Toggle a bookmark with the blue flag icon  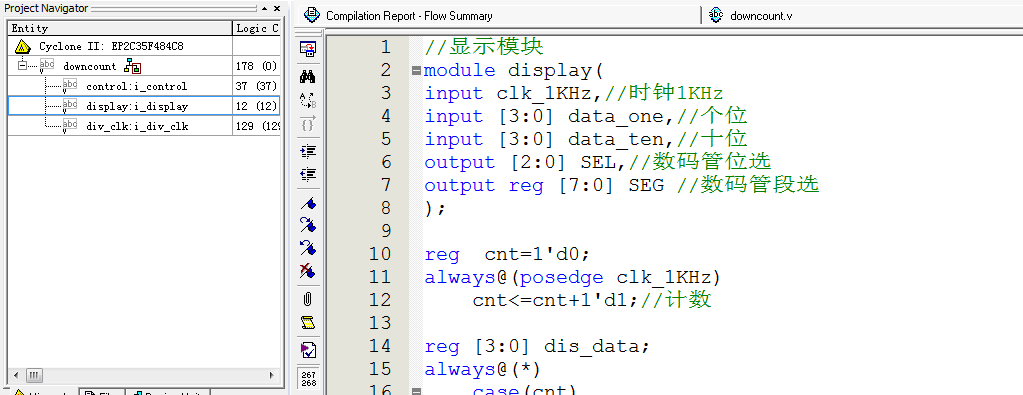(308, 203)
